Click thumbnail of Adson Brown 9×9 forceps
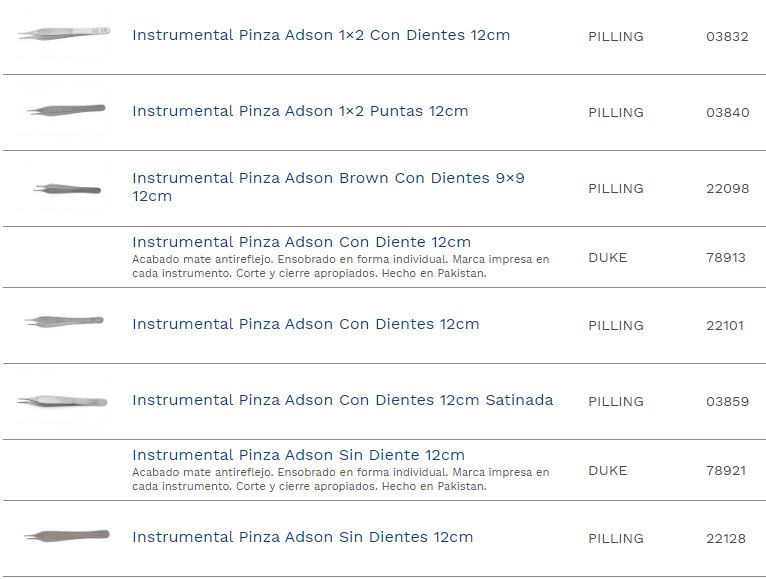This screenshot has height=579, width=766. [67, 187]
